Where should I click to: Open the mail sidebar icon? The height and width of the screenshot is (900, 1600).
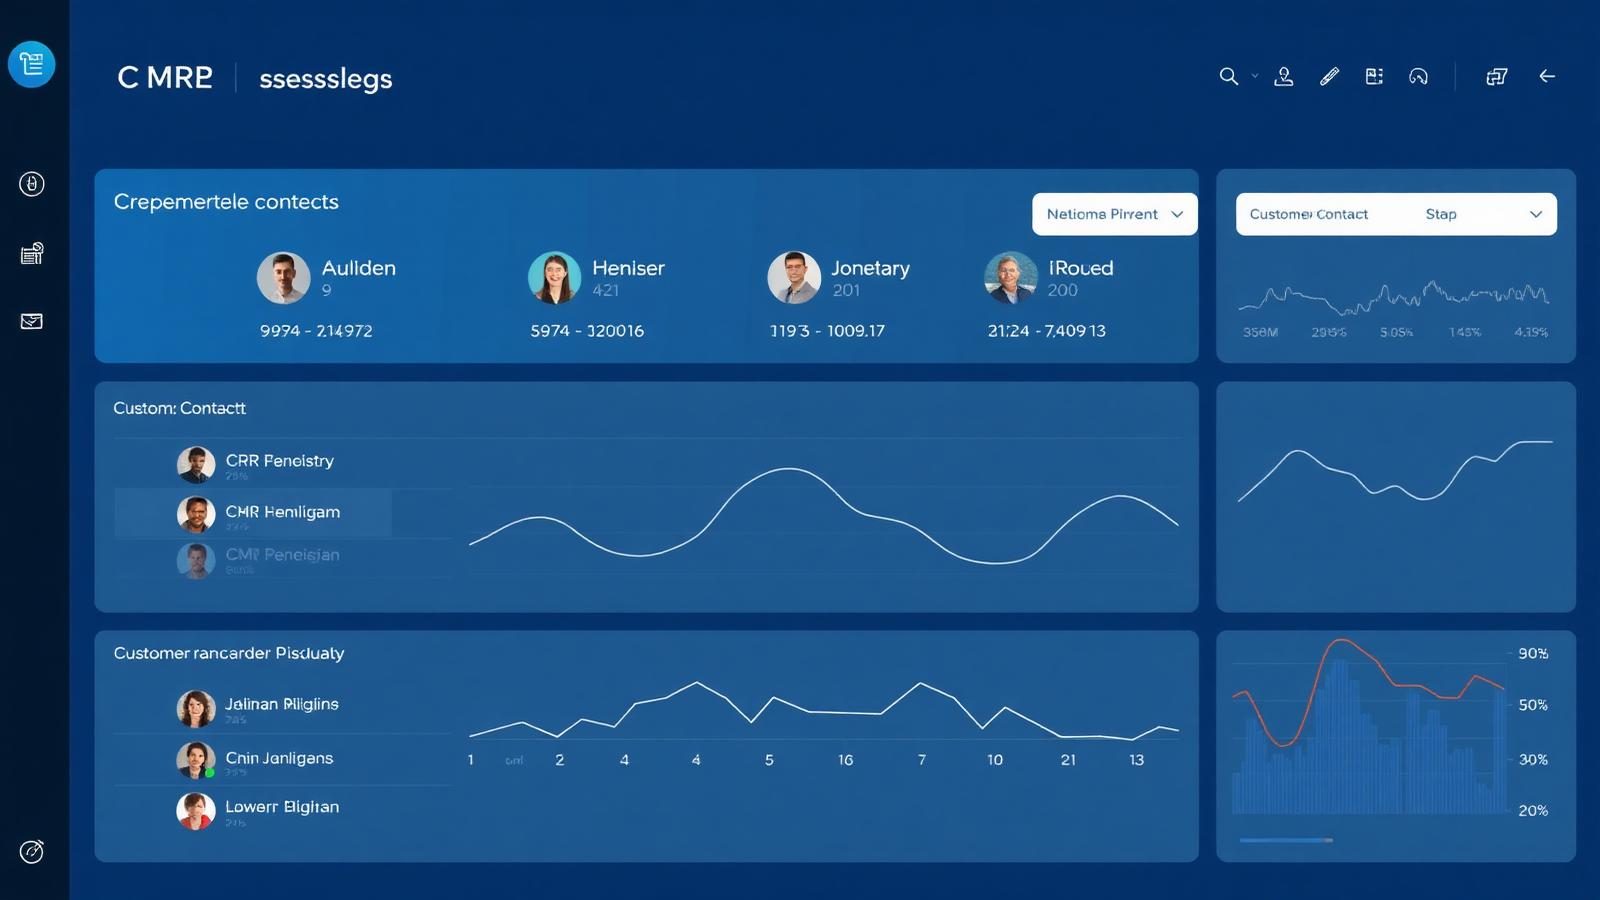pyautogui.click(x=32, y=321)
